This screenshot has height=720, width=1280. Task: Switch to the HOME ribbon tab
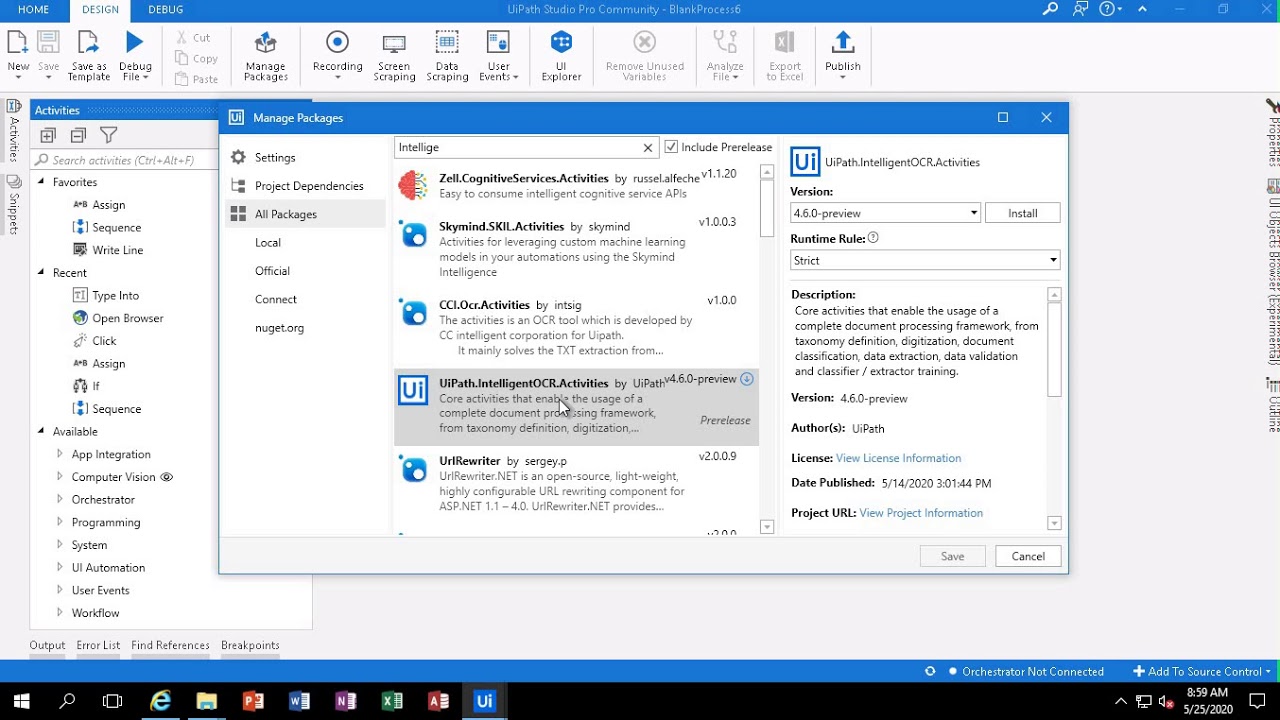click(x=33, y=9)
